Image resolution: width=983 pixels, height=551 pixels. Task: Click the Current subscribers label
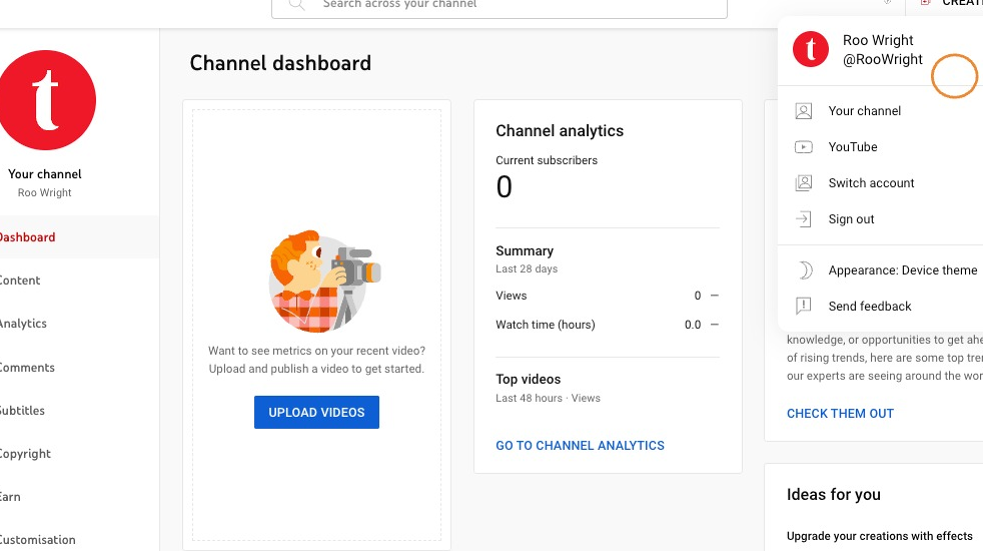547,160
